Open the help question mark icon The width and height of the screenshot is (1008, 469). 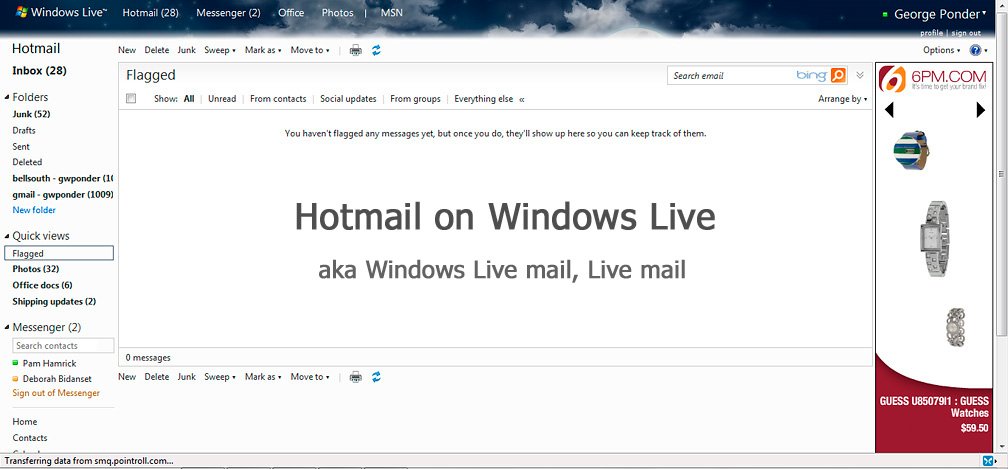tap(975, 50)
